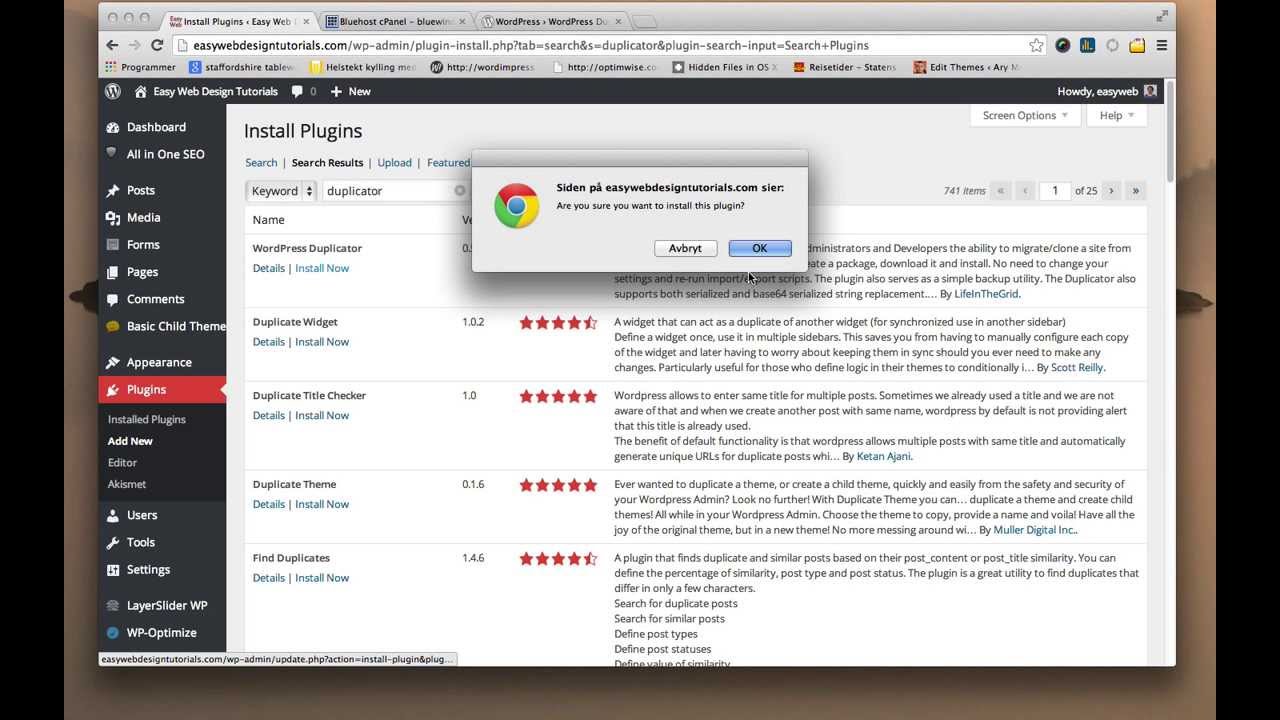Open Installed Plugins submenu
This screenshot has width=1280, height=720.
click(x=147, y=419)
